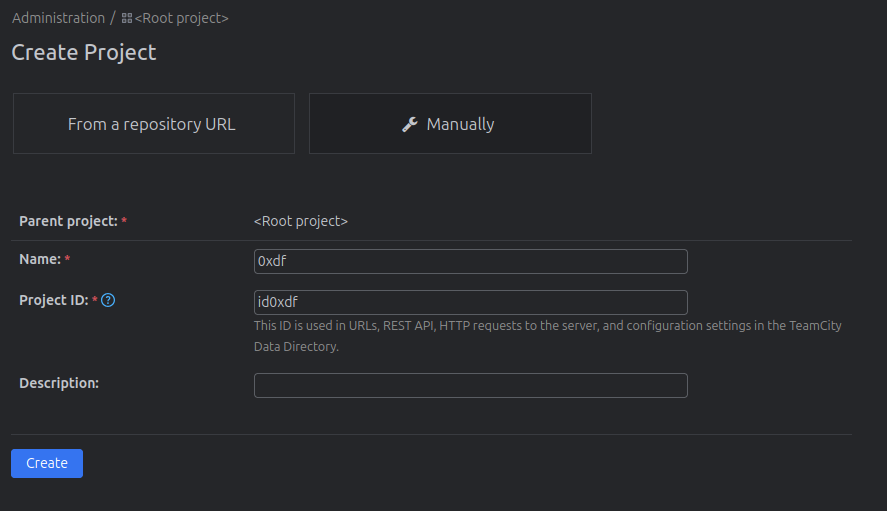The image size is (887, 511).
Task: Click the red asterisk beside Name
Action: point(67,260)
